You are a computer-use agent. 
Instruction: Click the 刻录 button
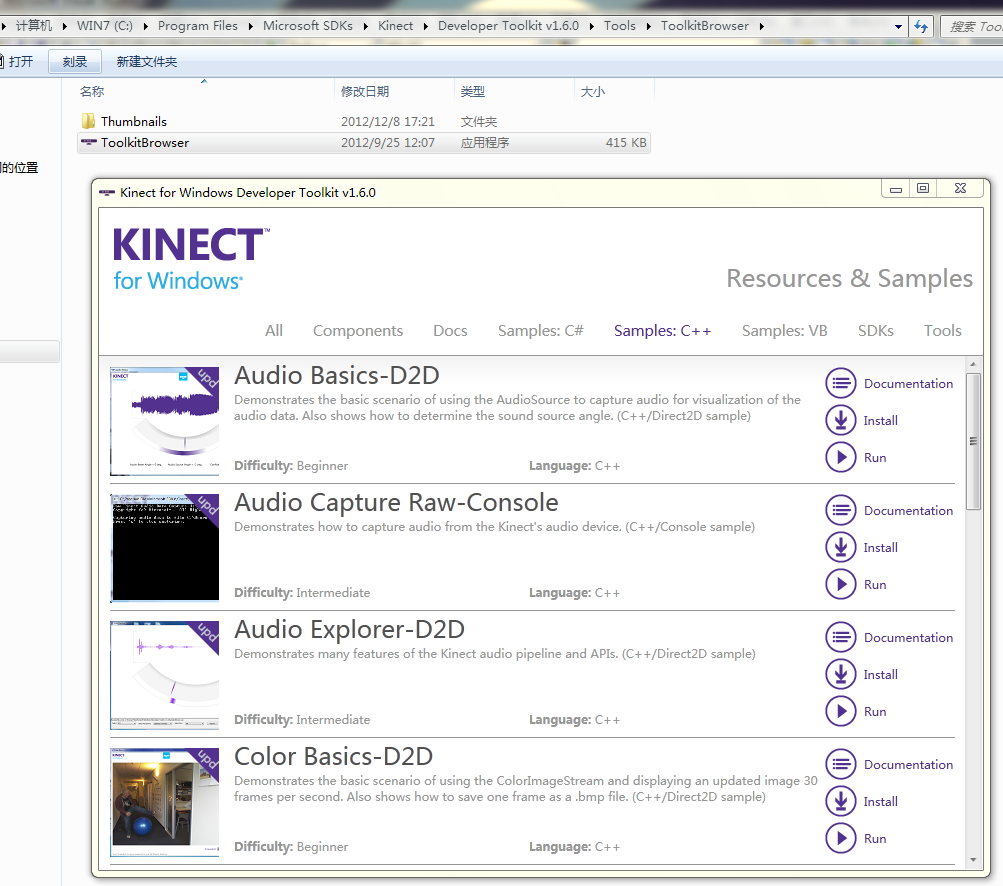point(74,61)
